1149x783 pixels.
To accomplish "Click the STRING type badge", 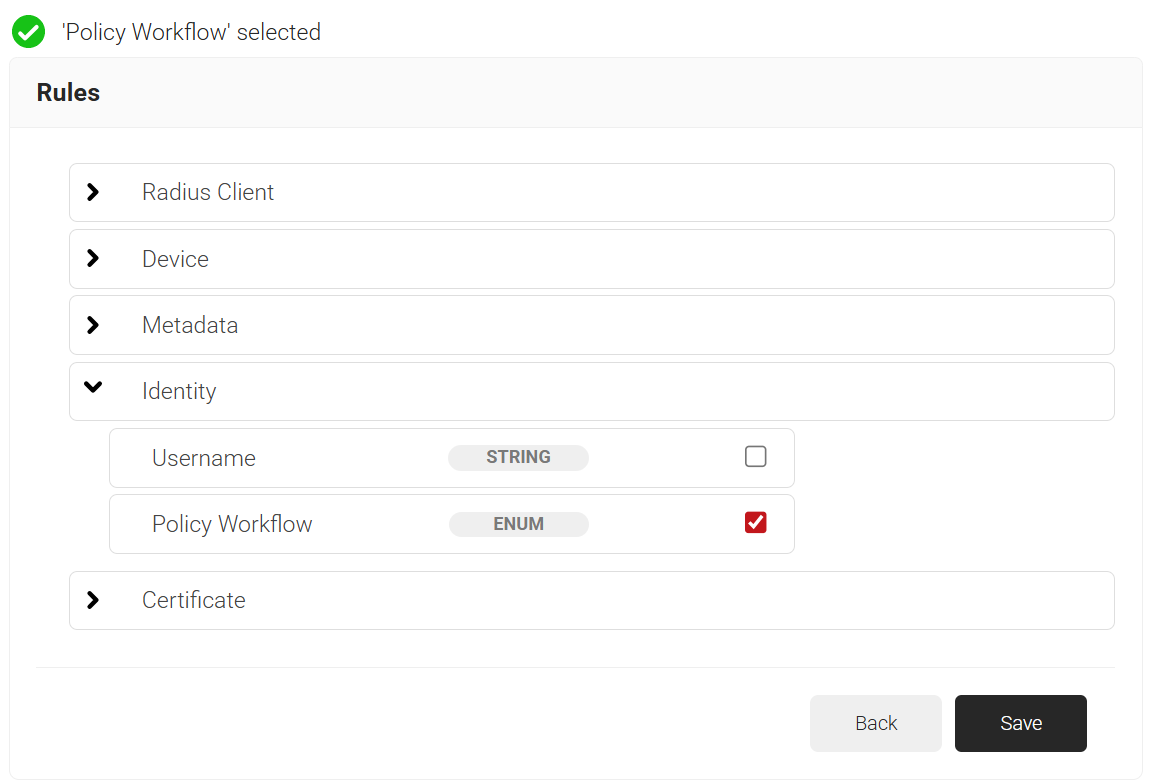I will pyautogui.click(x=518, y=457).
